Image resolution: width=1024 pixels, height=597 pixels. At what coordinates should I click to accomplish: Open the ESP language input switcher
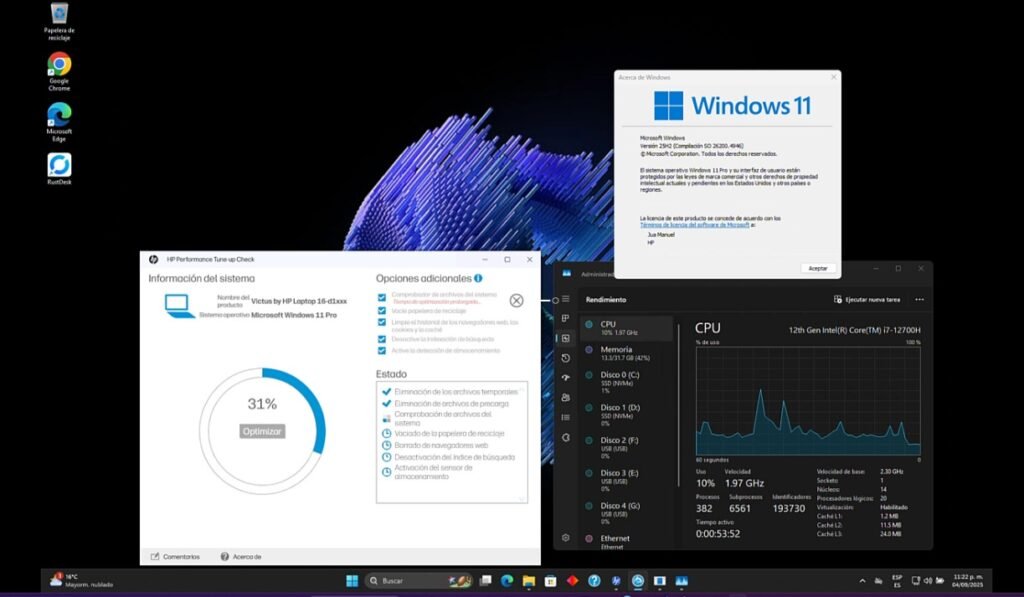(x=897, y=581)
